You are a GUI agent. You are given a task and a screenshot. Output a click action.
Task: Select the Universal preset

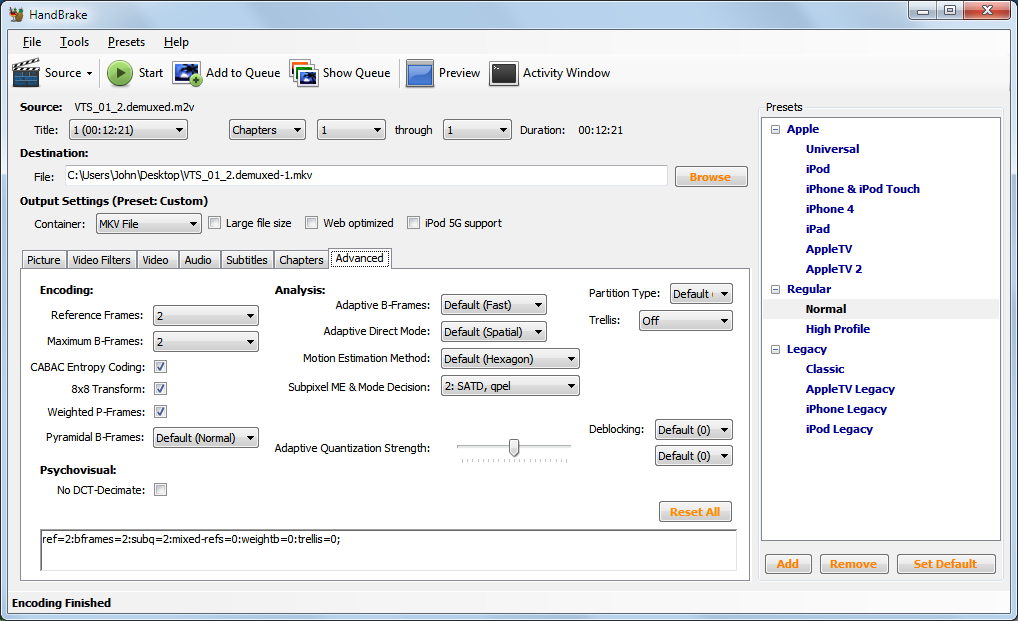pyautogui.click(x=832, y=149)
